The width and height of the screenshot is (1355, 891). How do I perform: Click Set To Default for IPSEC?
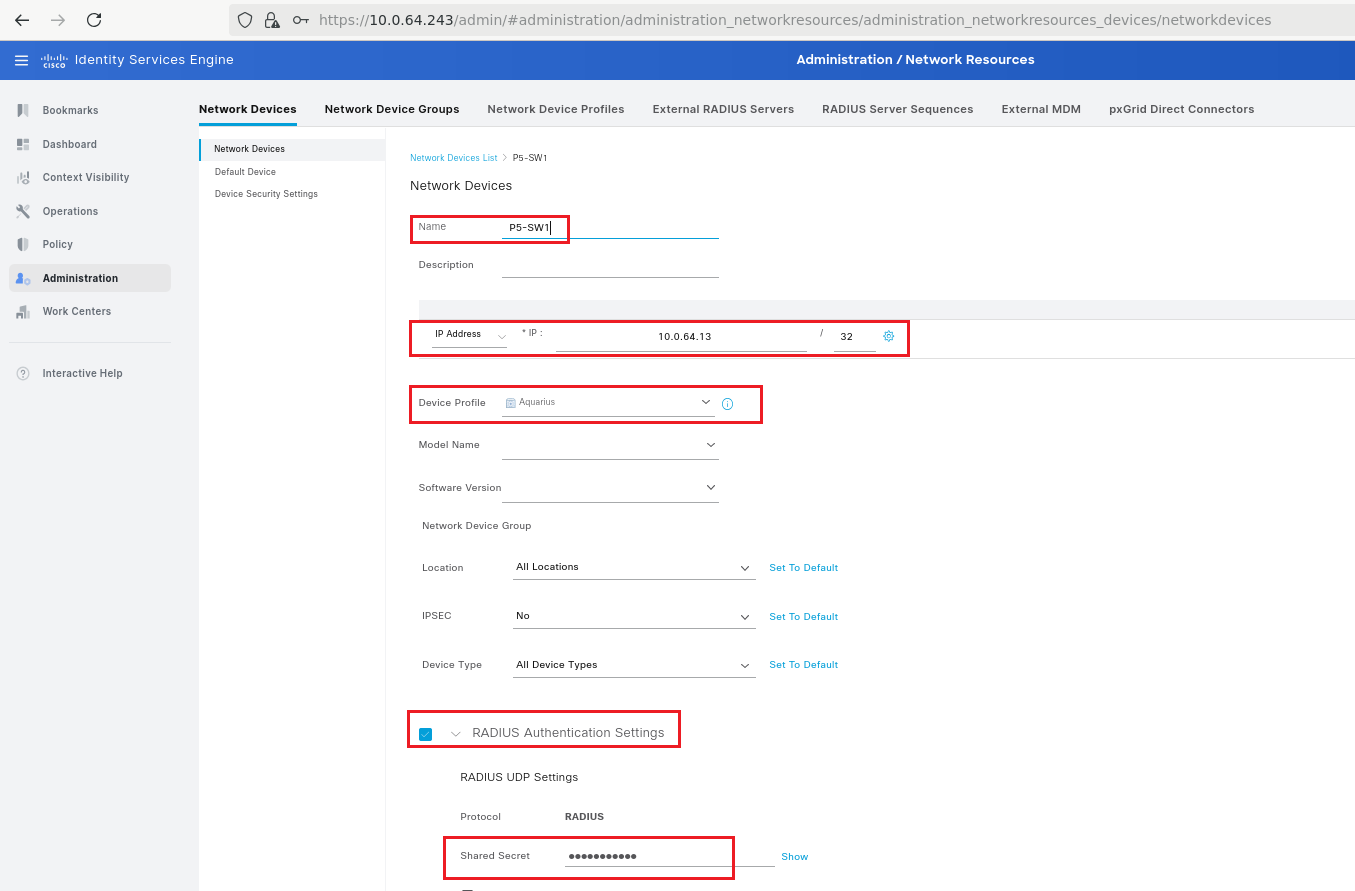(803, 617)
